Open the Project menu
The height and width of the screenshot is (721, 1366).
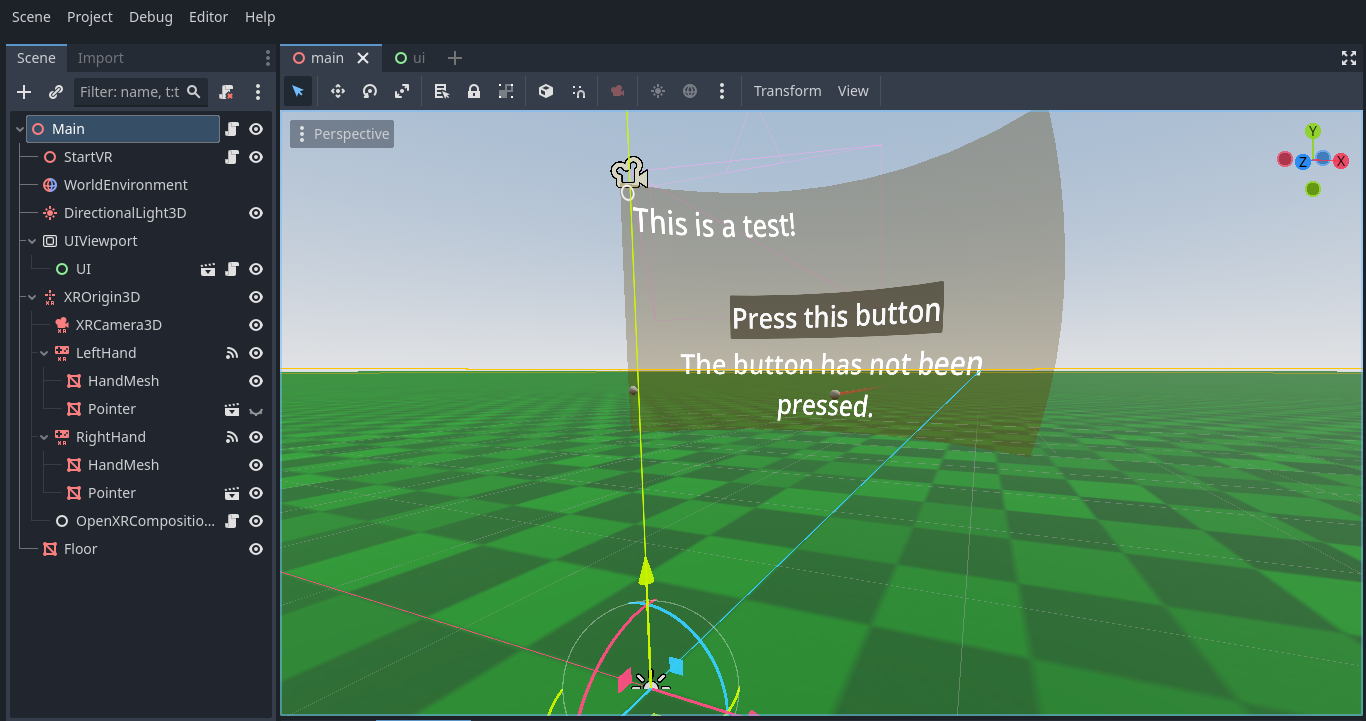89,17
